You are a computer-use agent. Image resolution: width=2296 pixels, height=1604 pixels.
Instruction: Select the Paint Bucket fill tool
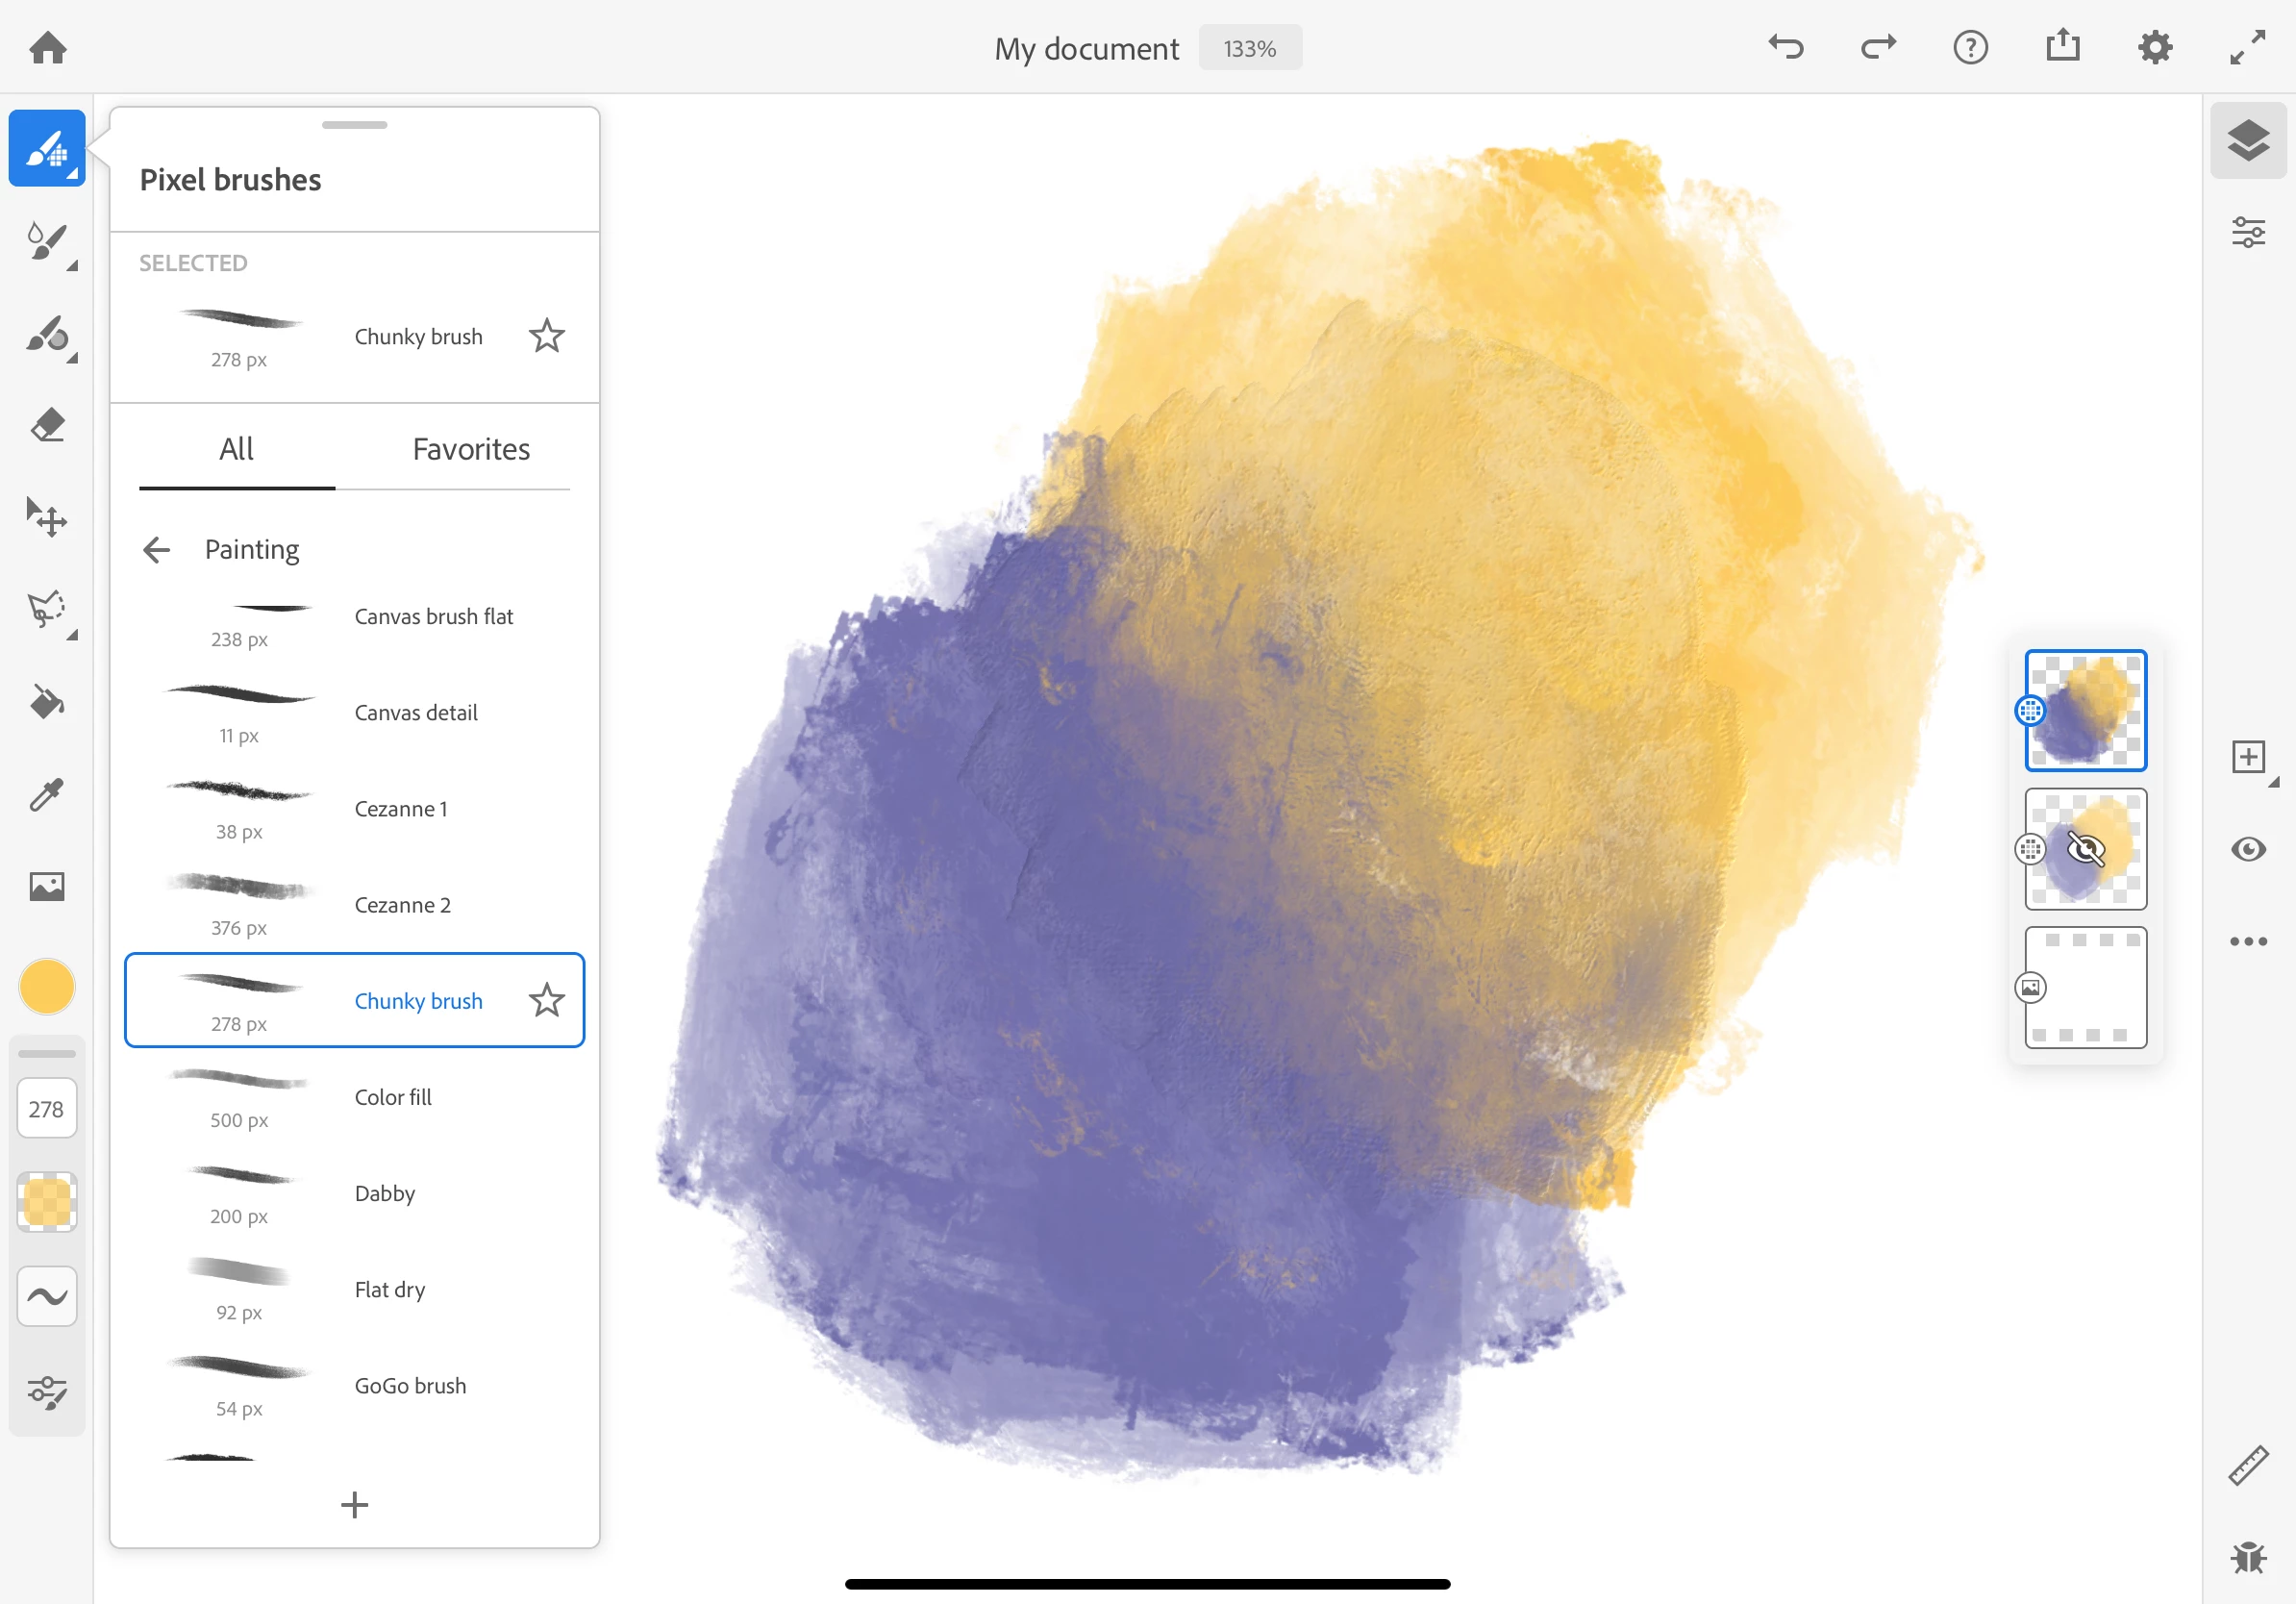[47, 703]
